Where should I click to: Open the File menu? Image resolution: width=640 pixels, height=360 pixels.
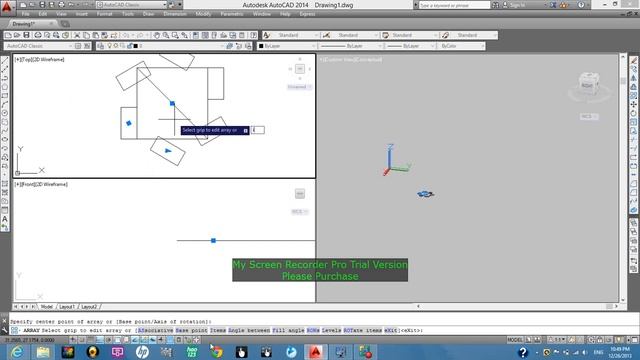25,14
